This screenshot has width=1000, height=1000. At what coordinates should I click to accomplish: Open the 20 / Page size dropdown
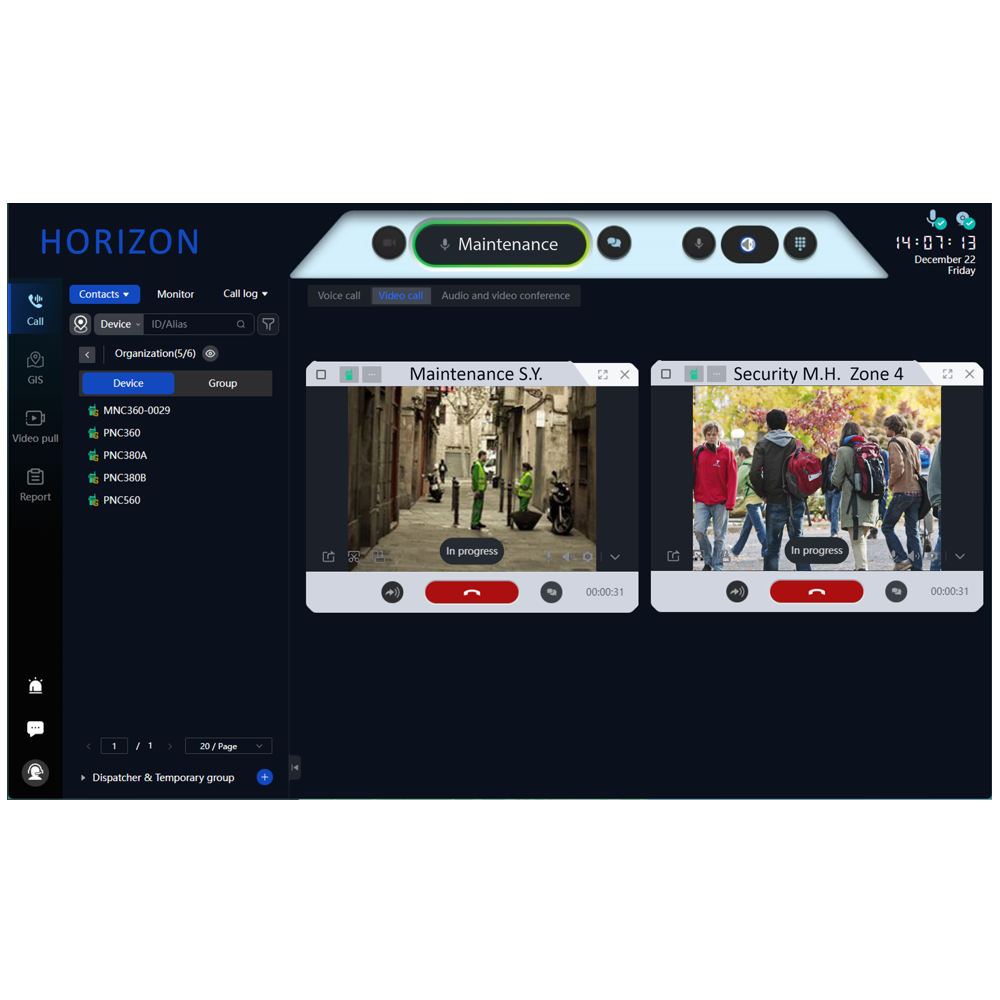tap(228, 746)
